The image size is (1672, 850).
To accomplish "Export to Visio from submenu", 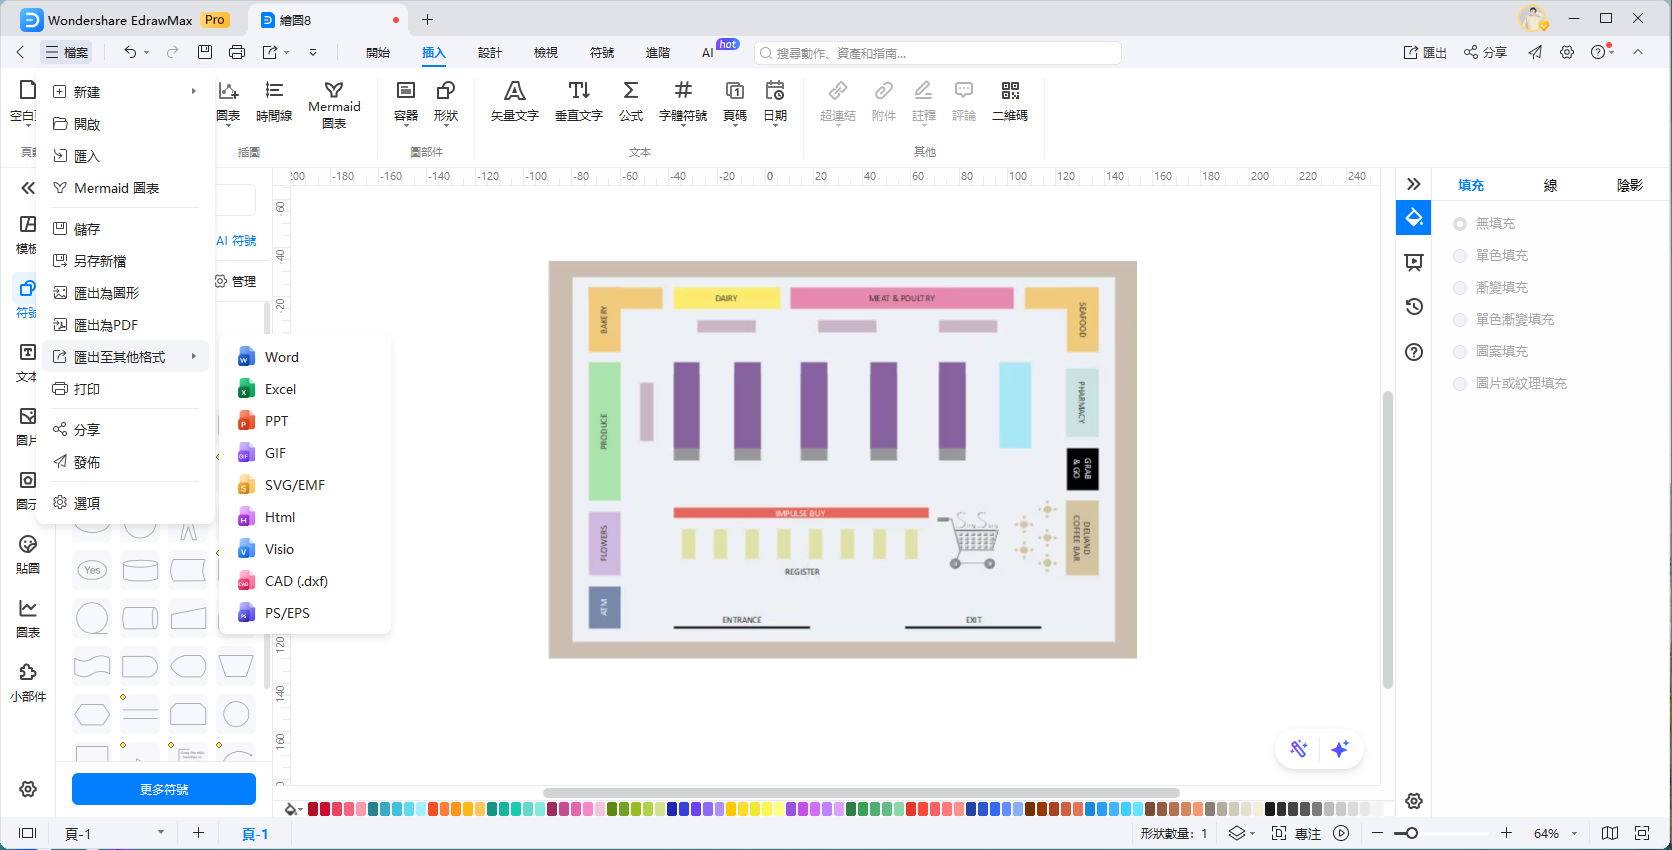I will coord(279,549).
